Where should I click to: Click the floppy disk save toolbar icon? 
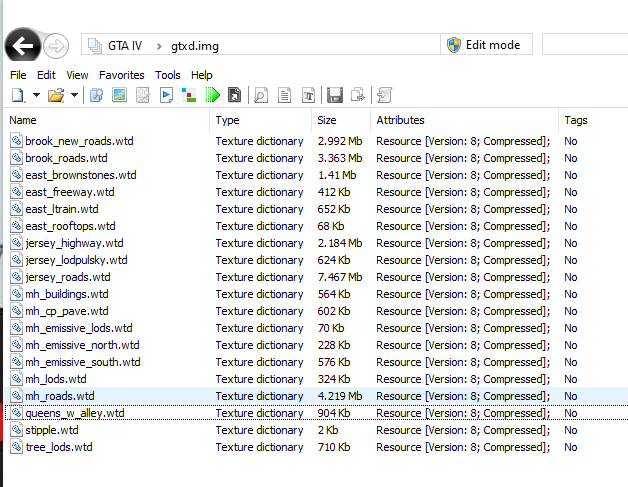335,95
